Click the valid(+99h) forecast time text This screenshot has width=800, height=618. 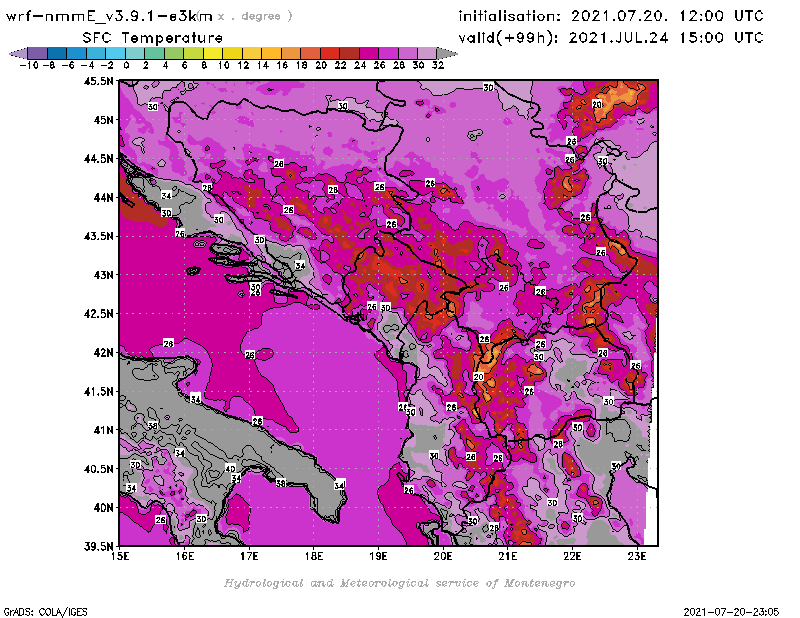tap(611, 38)
